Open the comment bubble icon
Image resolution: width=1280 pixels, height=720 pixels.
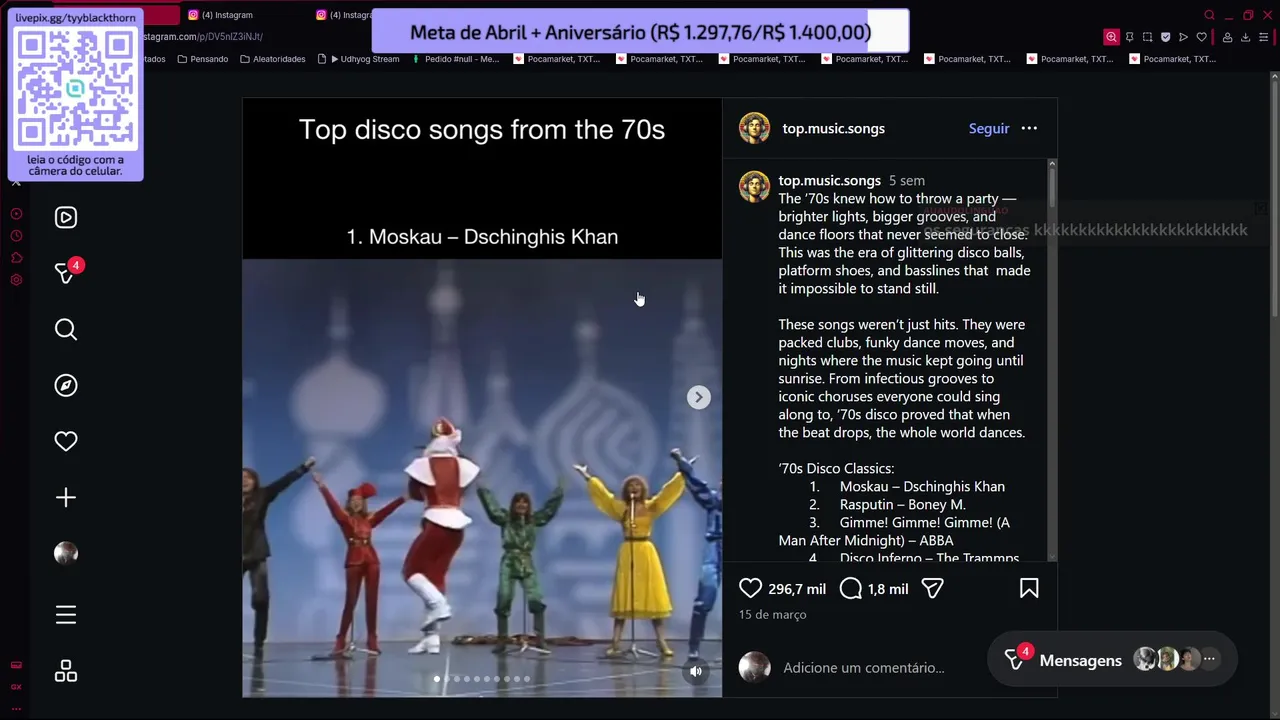point(851,589)
